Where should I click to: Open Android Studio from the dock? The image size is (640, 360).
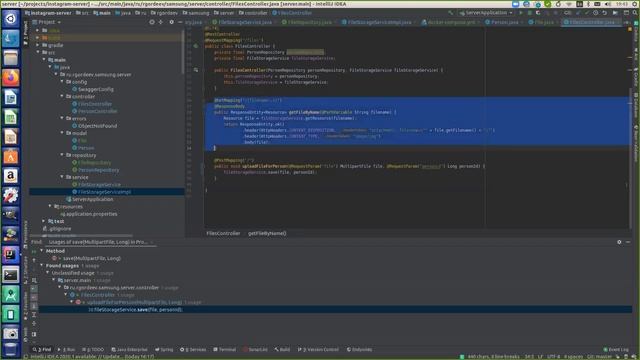(x=11, y=294)
